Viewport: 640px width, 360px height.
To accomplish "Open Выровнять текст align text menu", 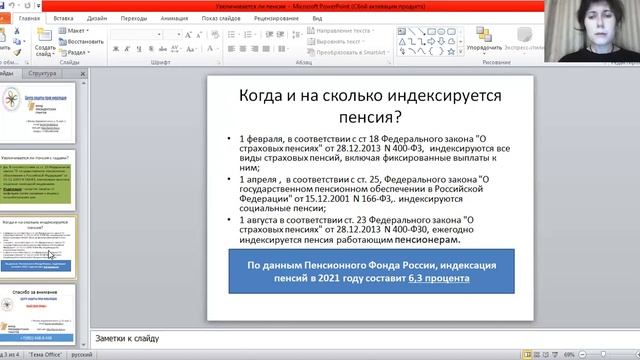I will [336, 42].
